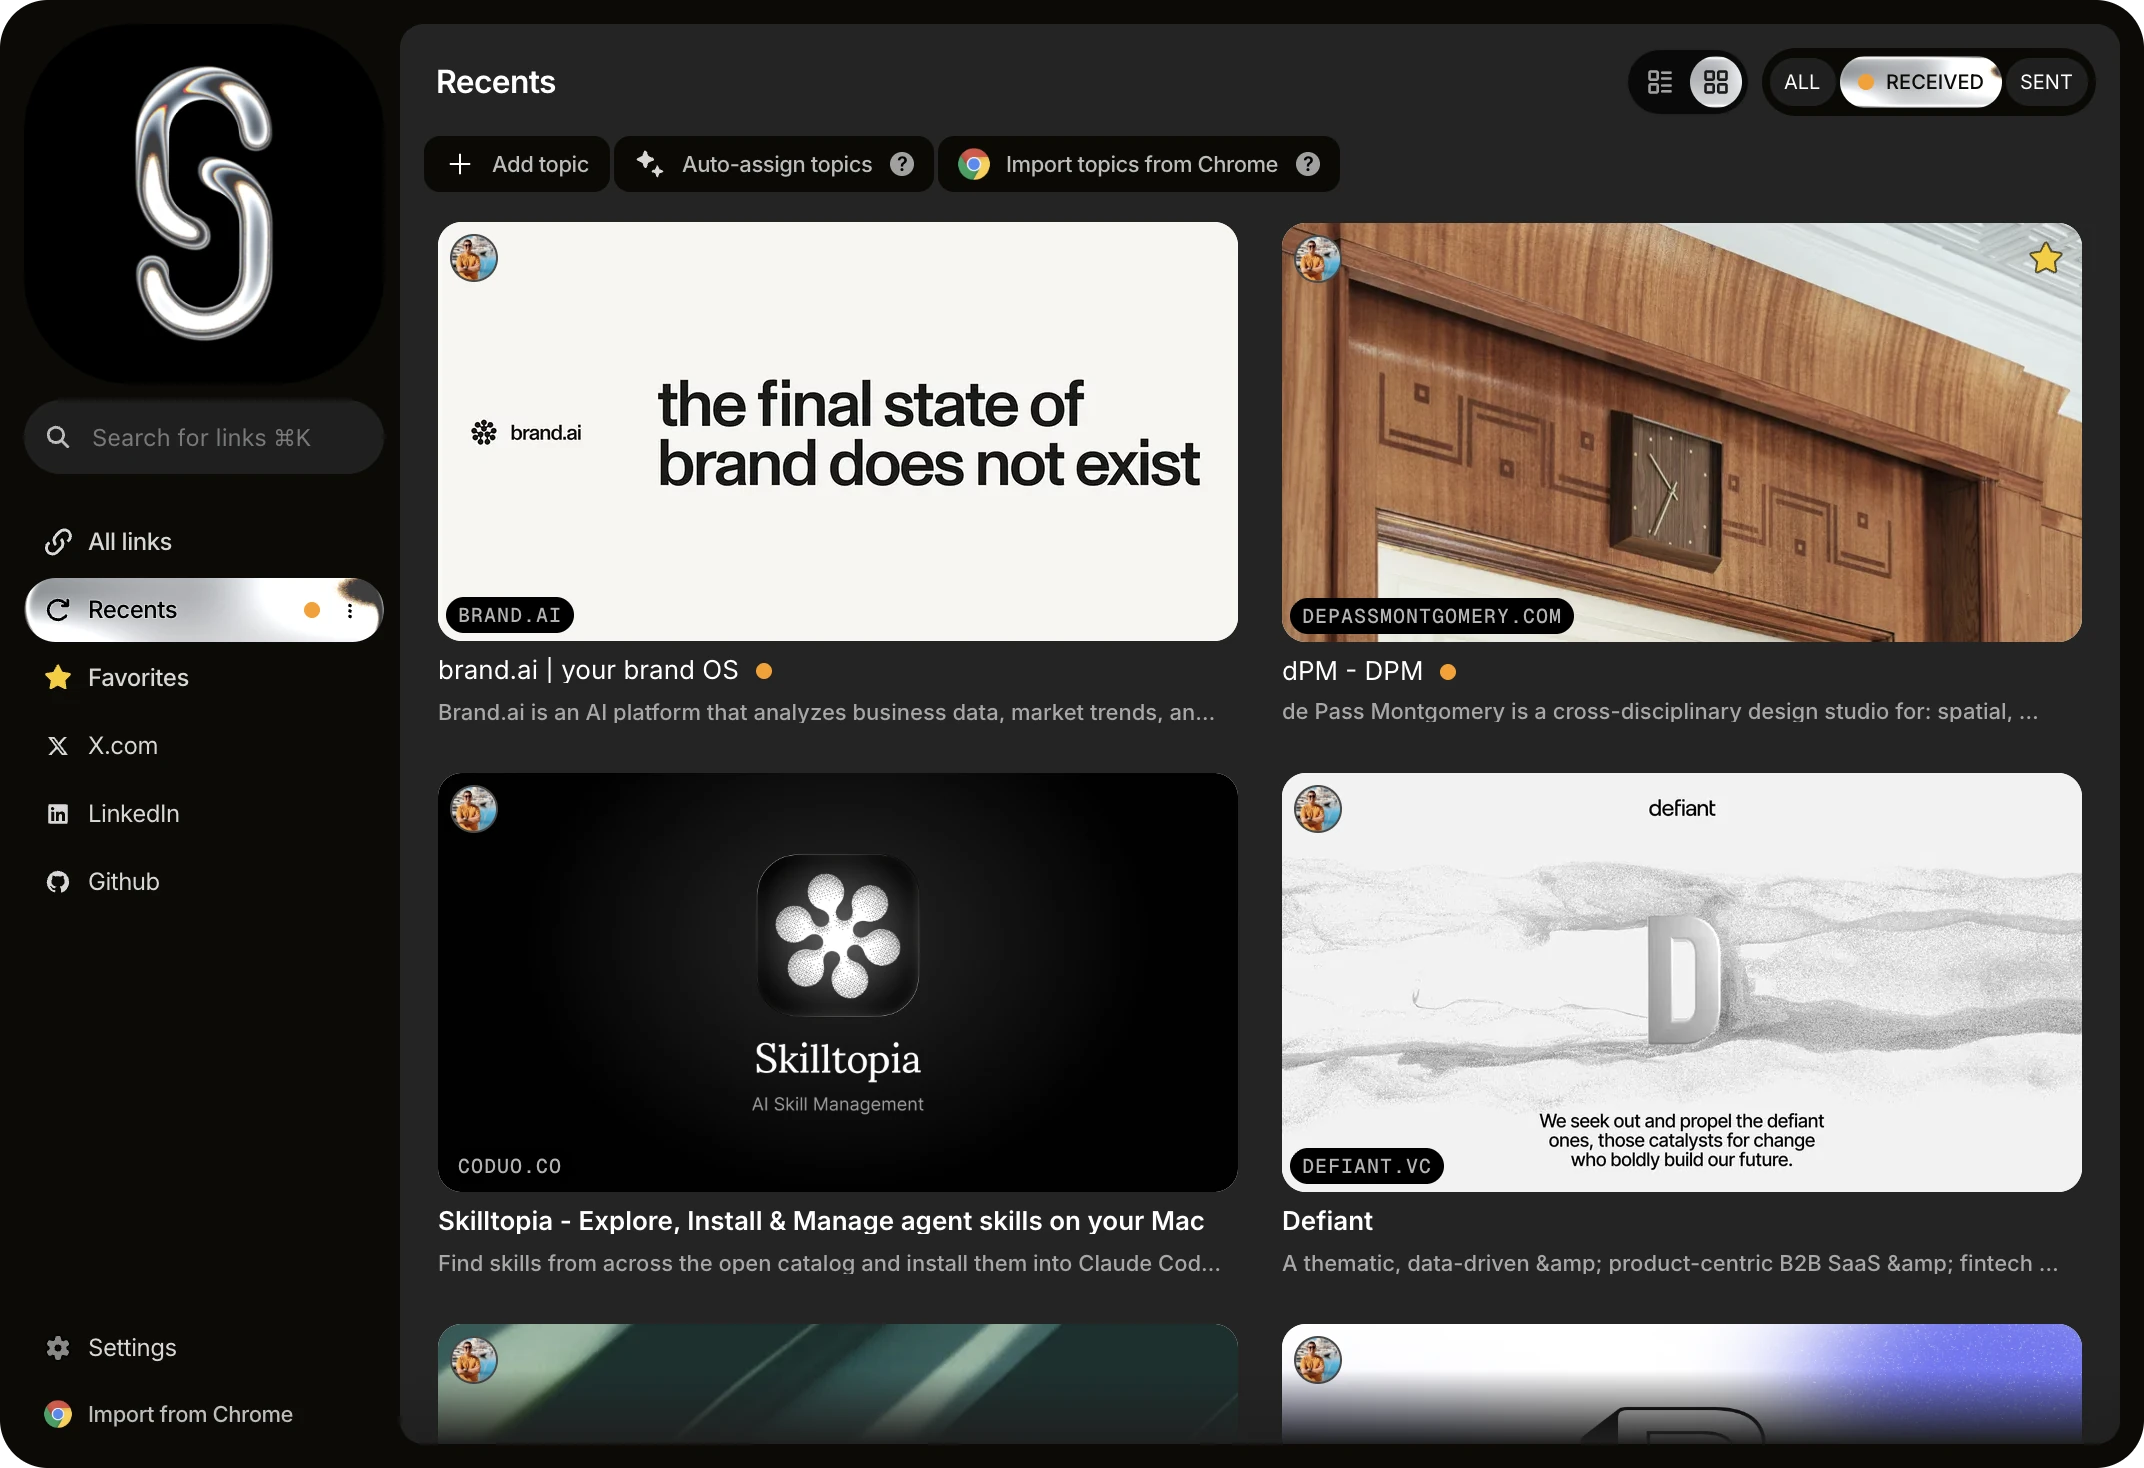Viewport: 2144px width, 1468px height.
Task: Click the DEPASSMONTGOMERY.COM badge
Action: point(1432,616)
